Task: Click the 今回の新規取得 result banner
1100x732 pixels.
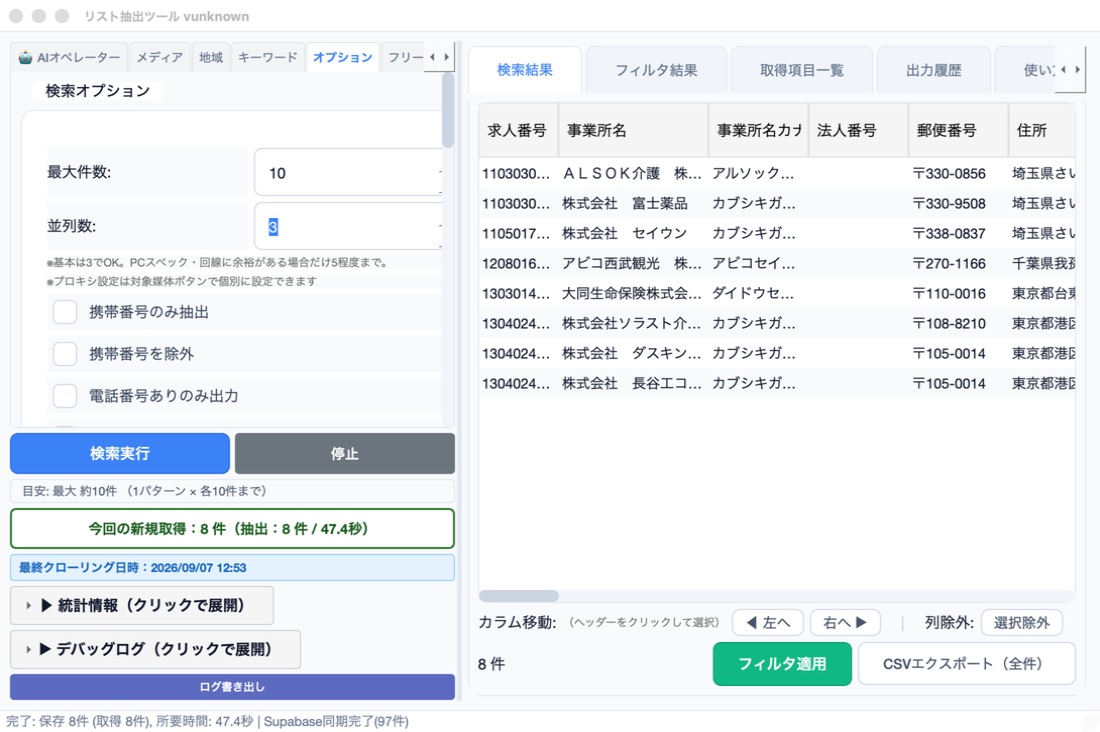Action: (232, 528)
